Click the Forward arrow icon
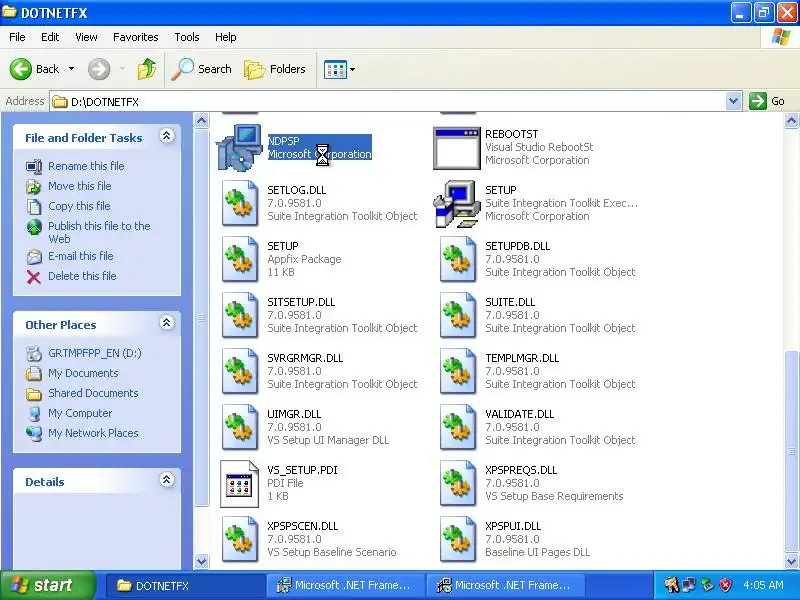The image size is (800, 600). coord(99,69)
